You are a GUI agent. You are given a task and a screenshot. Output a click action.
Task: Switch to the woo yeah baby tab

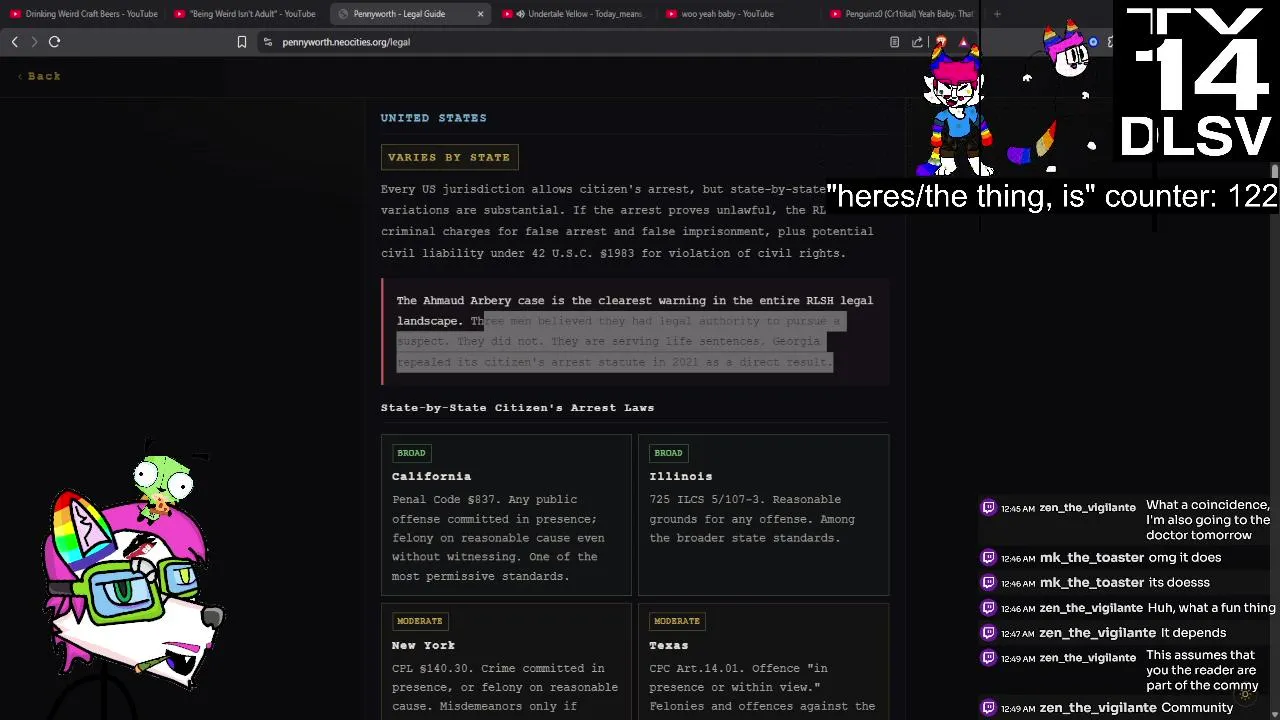[728, 14]
